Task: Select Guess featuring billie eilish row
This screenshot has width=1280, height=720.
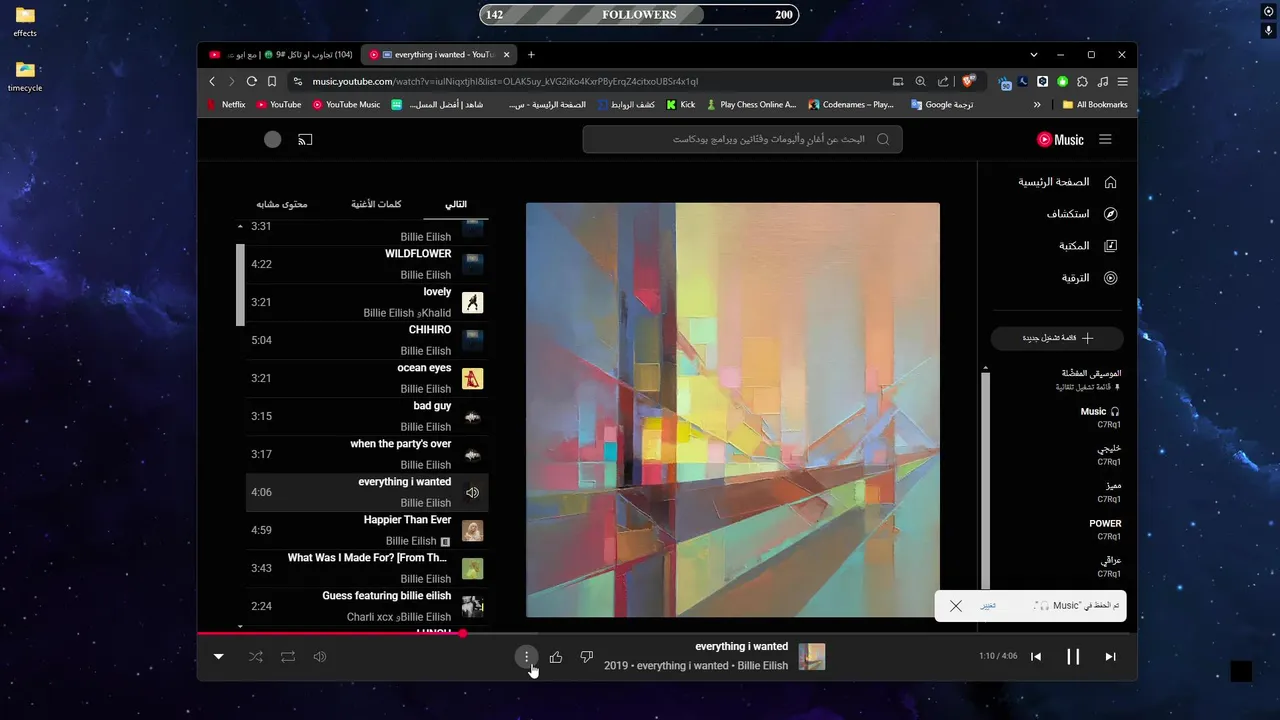Action: click(367, 606)
